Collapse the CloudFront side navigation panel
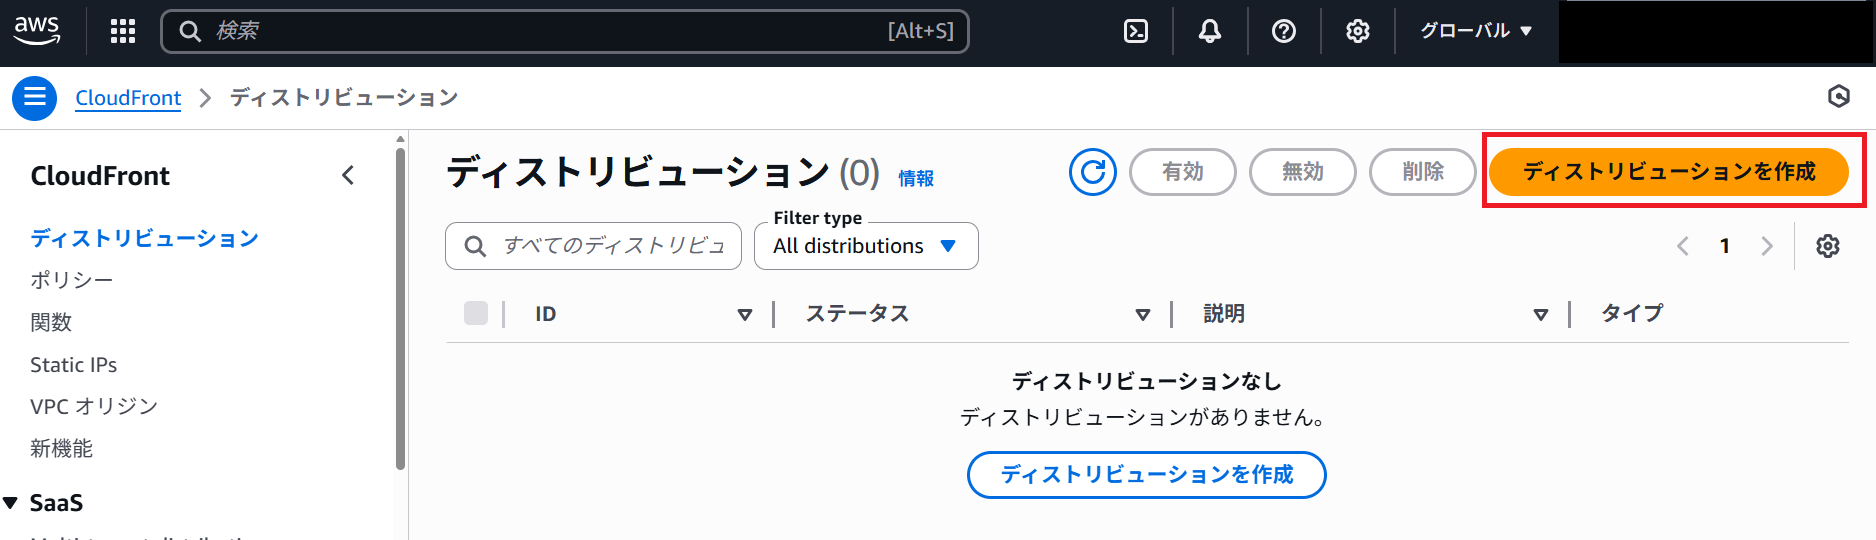 tap(348, 176)
